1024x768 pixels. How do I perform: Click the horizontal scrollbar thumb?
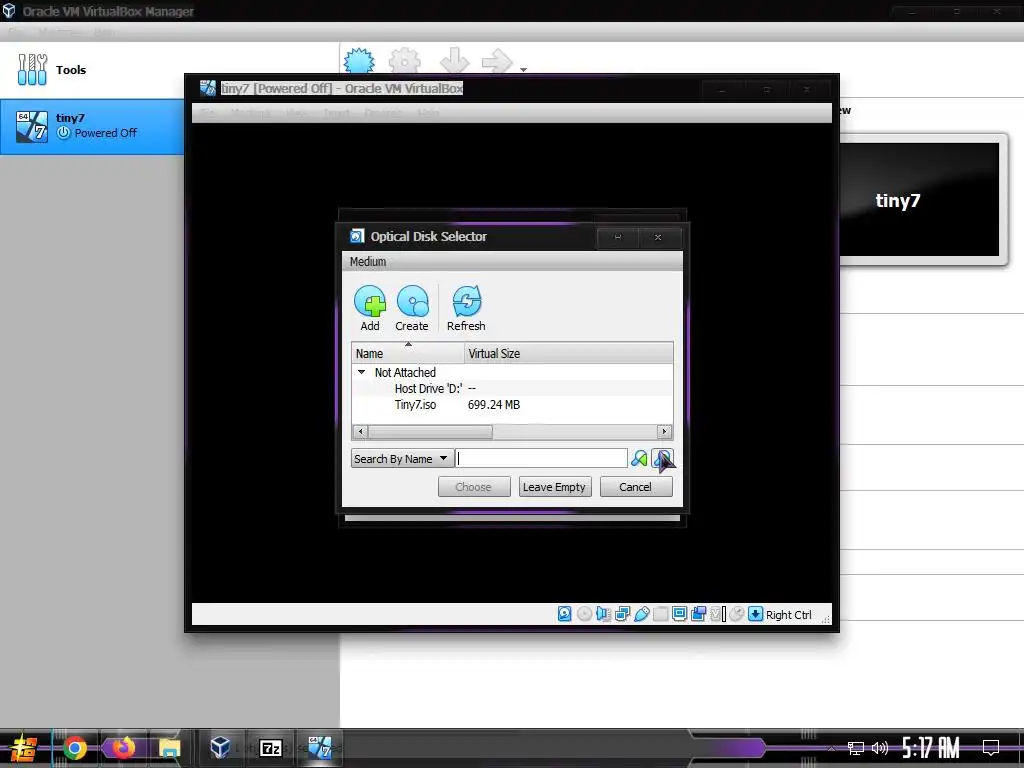pyautogui.click(x=430, y=432)
